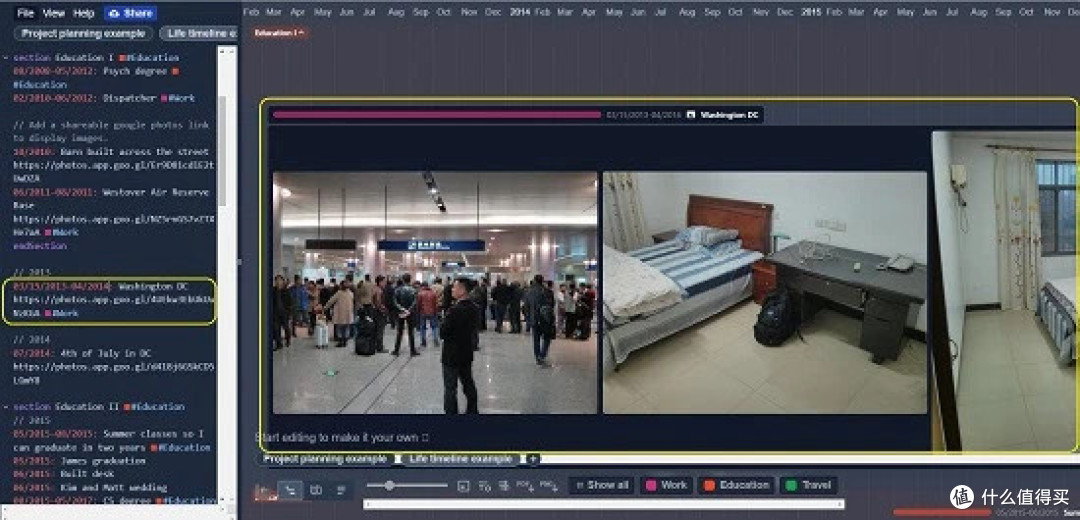Click the first plus-marked icon left of Show all
The image size is (1080, 520).
pos(525,486)
